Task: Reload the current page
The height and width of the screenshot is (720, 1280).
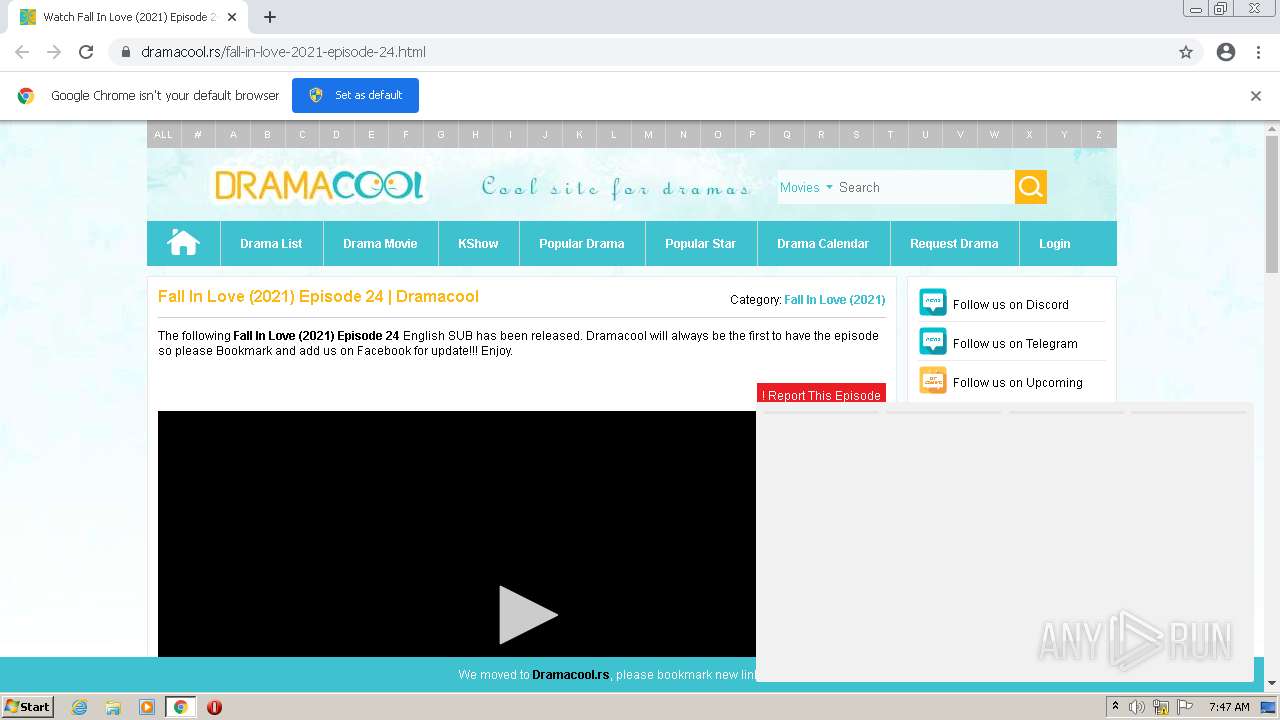Action: 86,52
